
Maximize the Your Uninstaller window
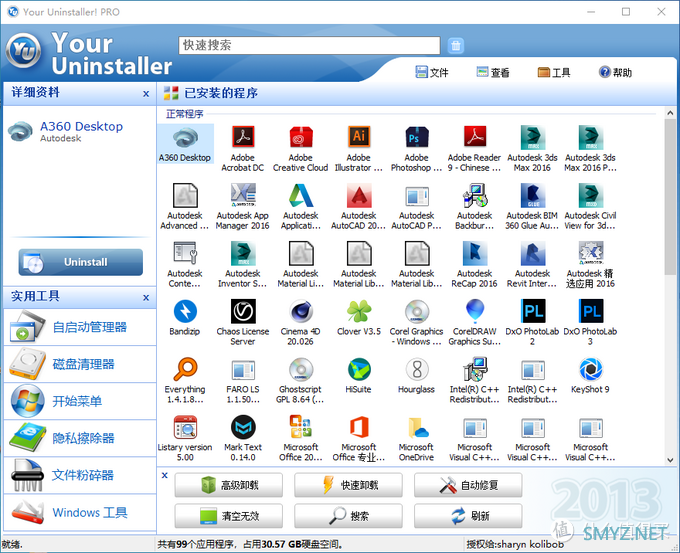[626, 12]
